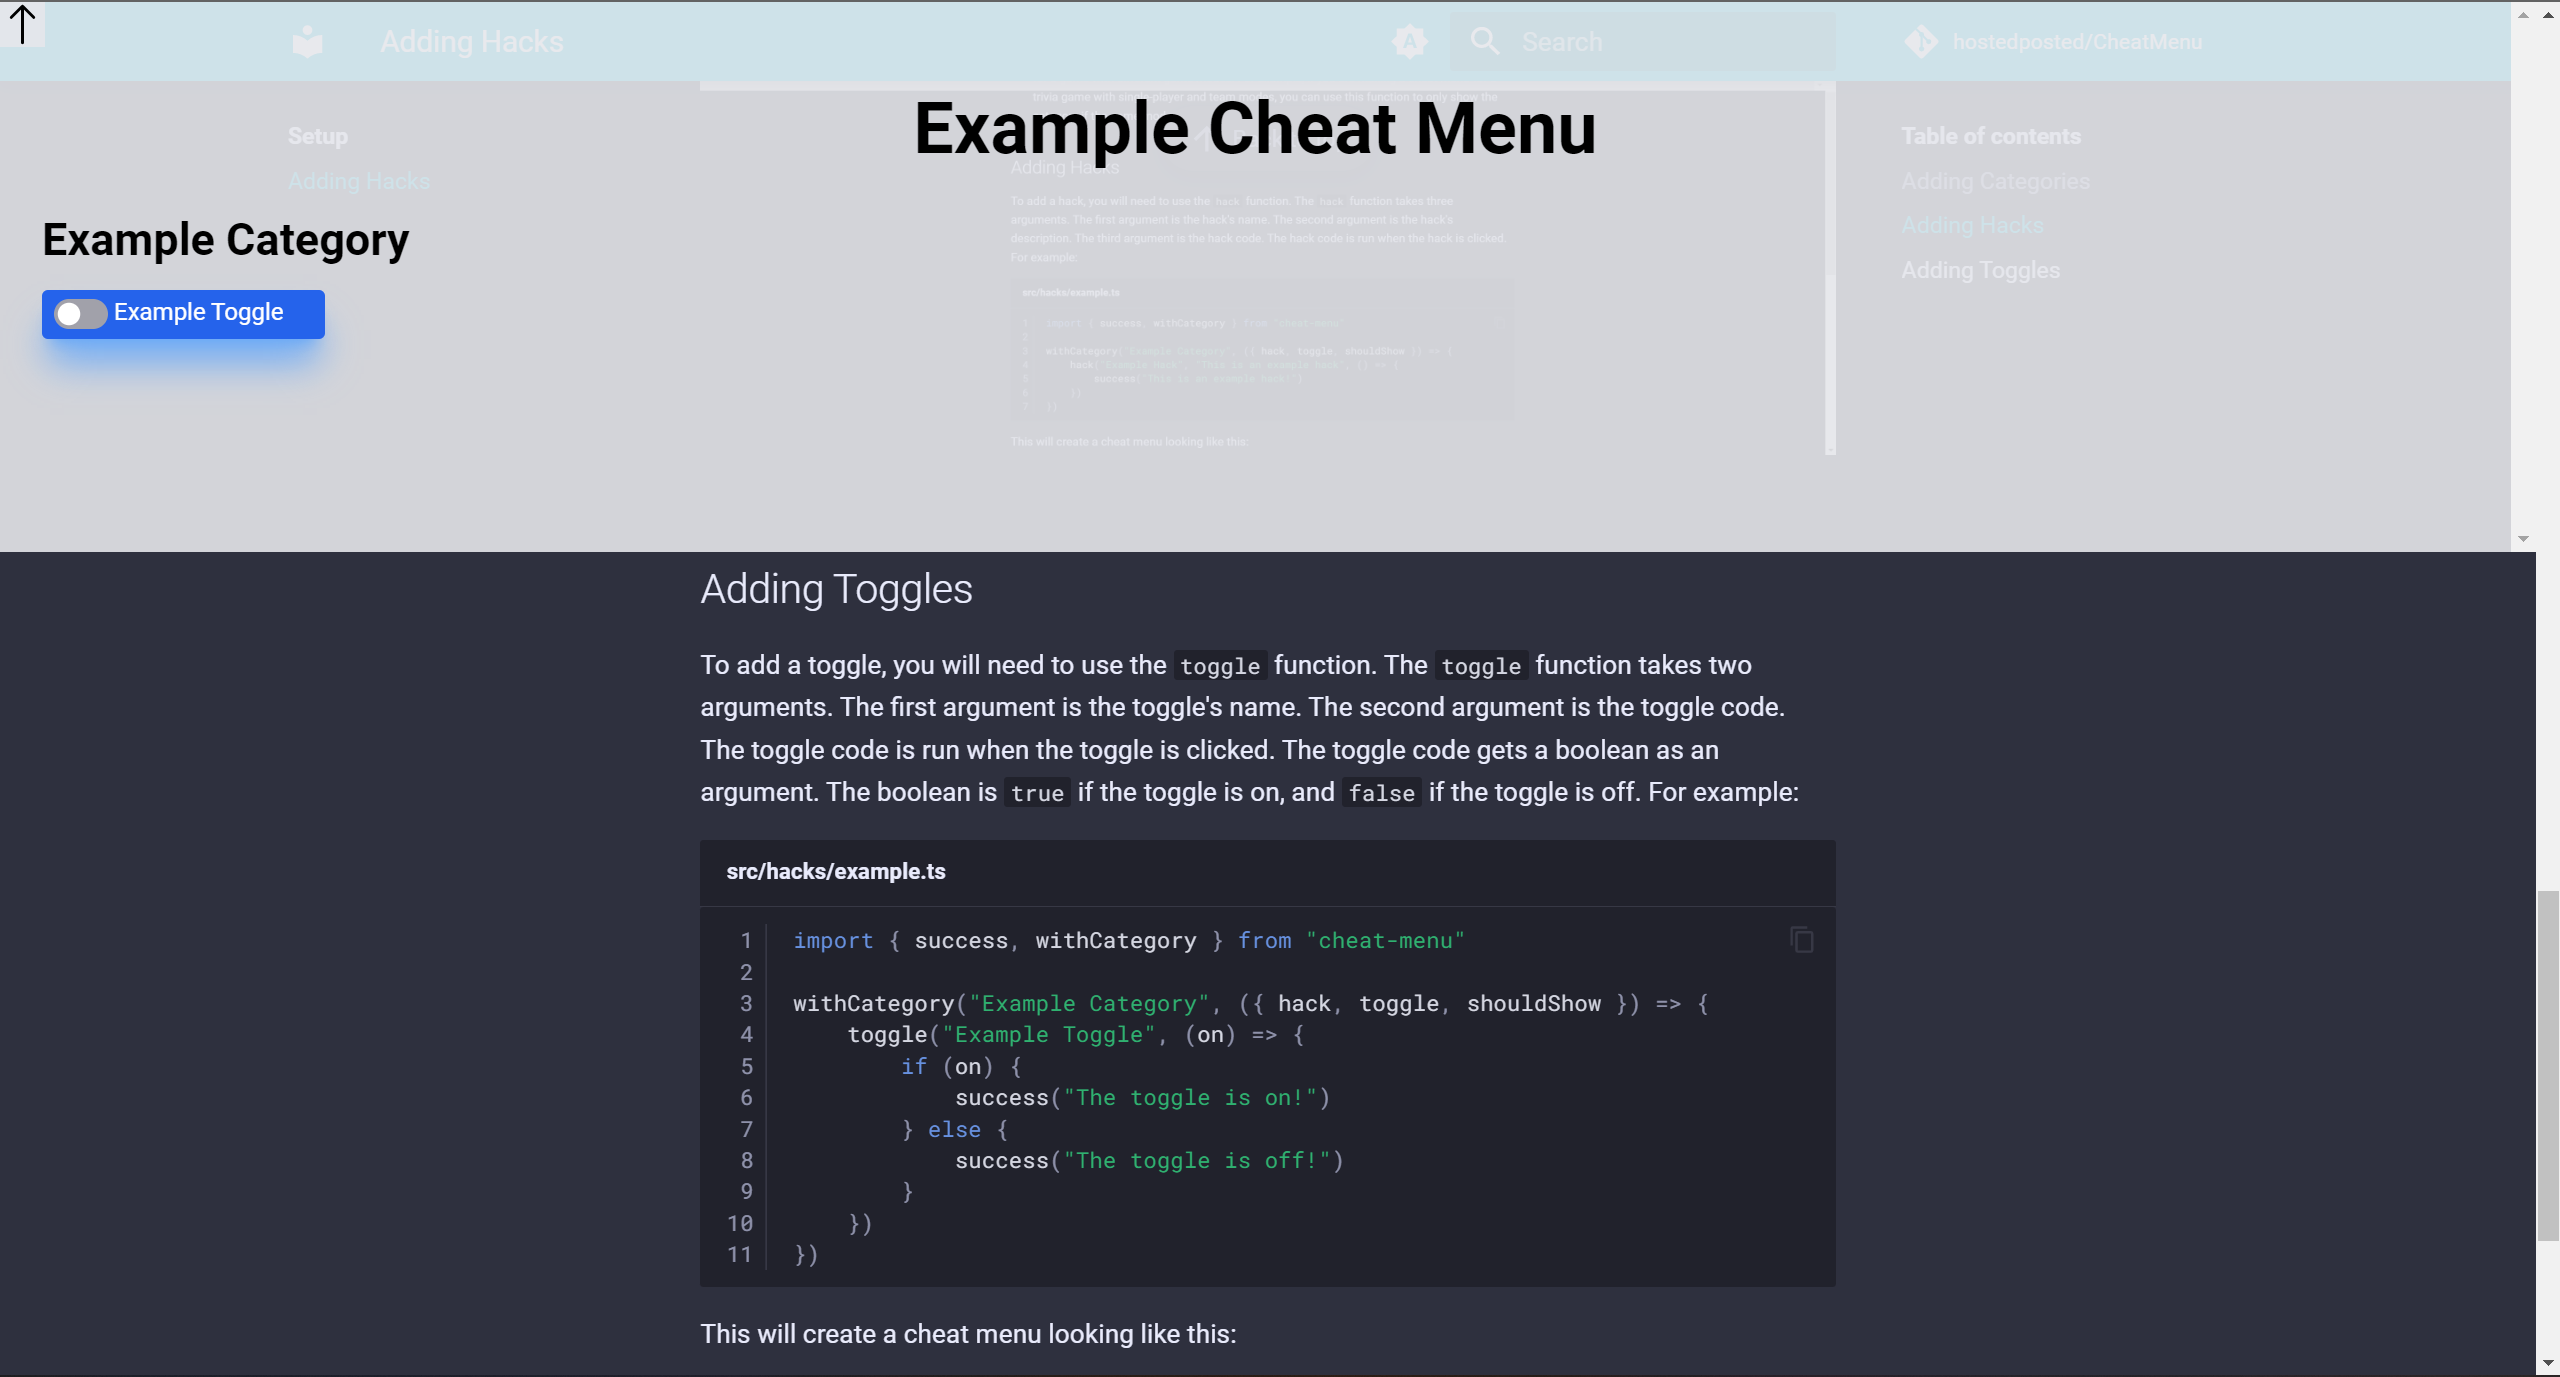Screen dimensions: 2560x1377
Task: Click "The toggle is off!" string in code
Action: pos(1197,1161)
